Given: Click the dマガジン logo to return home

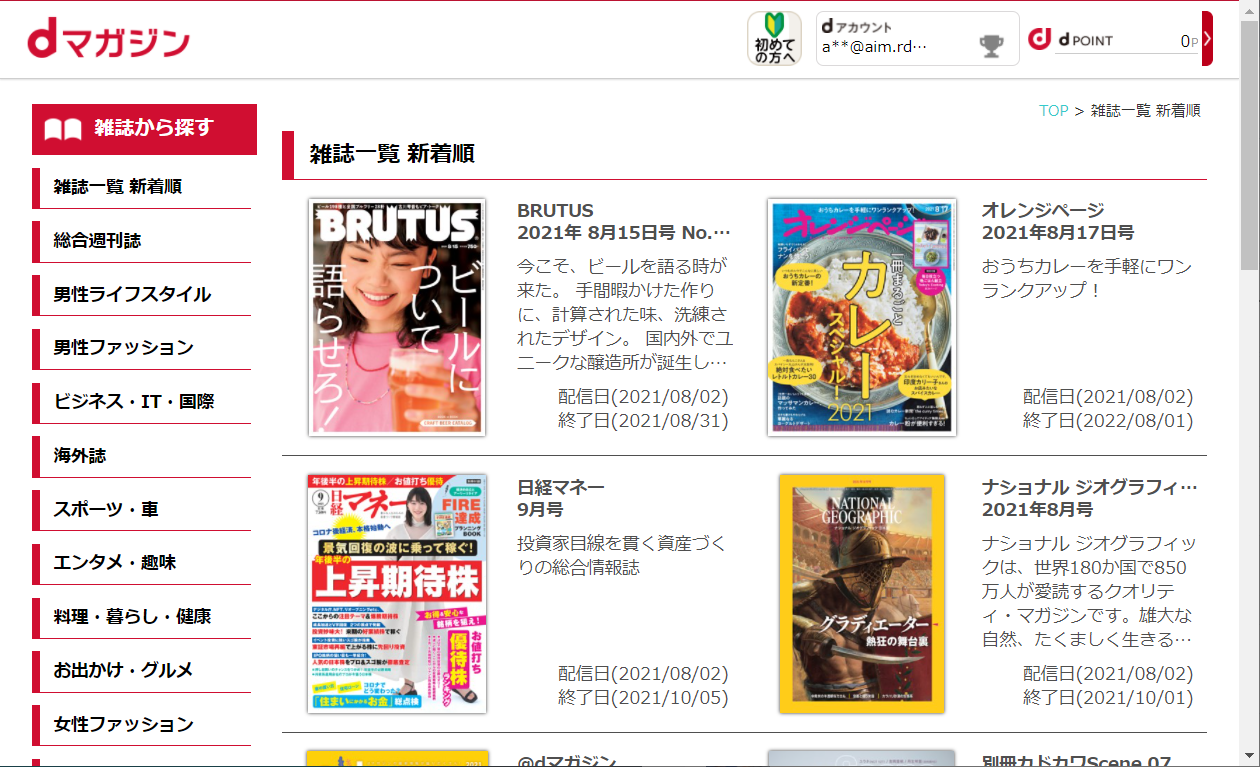Looking at the screenshot, I should (x=107, y=40).
